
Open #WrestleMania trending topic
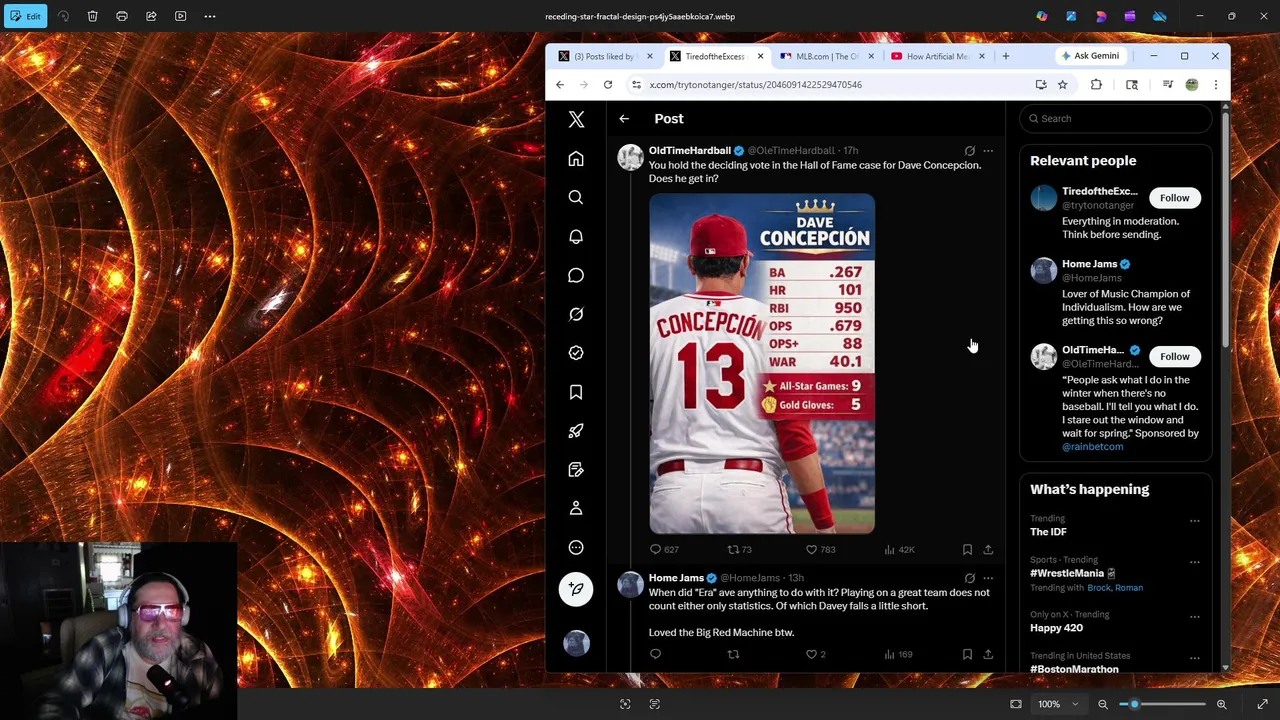click(x=1072, y=574)
